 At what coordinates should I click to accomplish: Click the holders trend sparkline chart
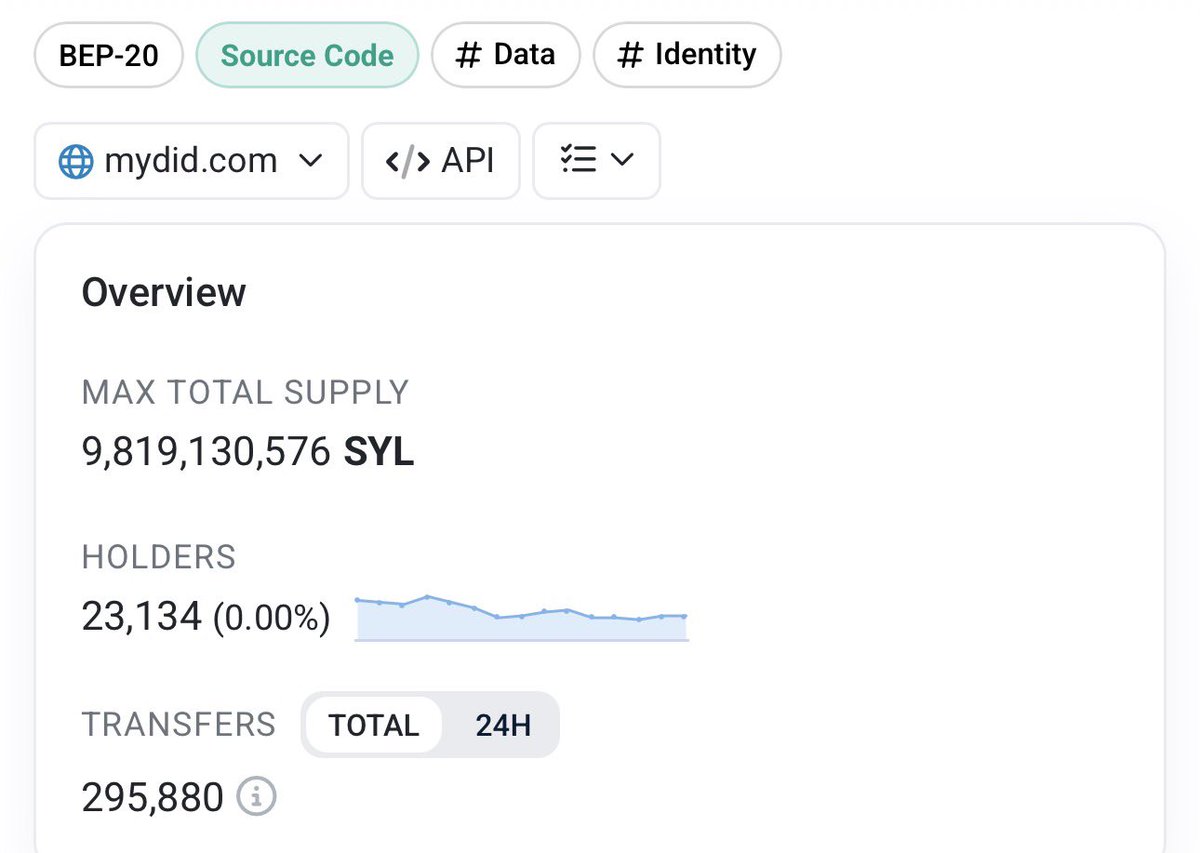point(521,617)
